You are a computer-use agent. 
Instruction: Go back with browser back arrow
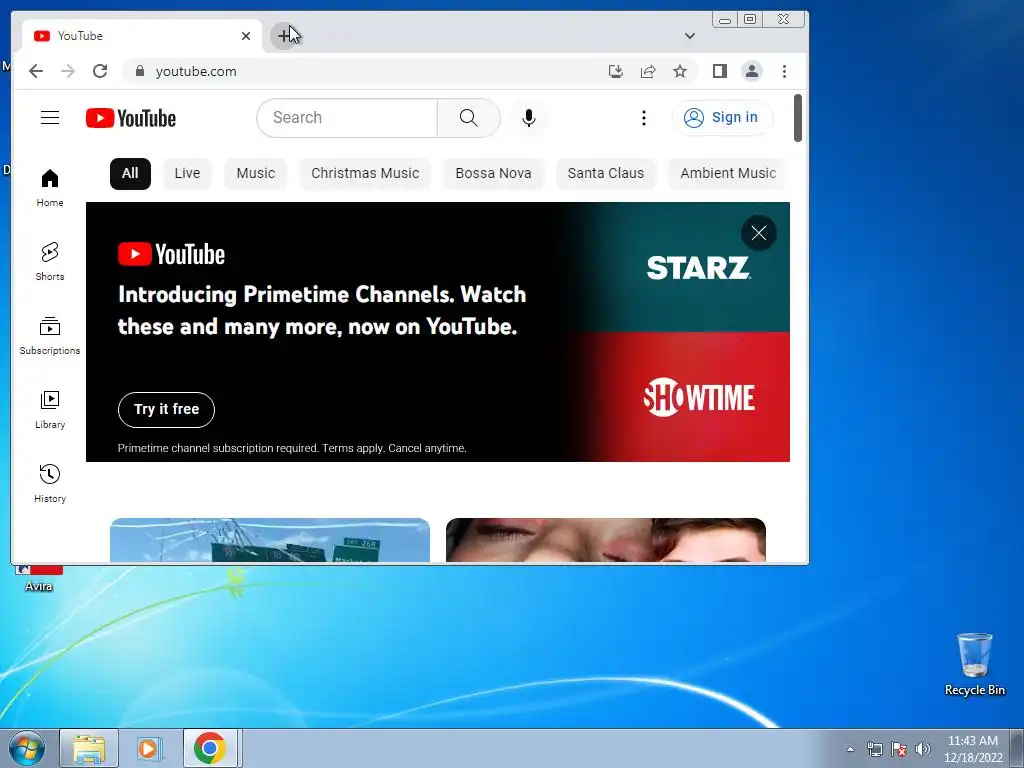[36, 71]
